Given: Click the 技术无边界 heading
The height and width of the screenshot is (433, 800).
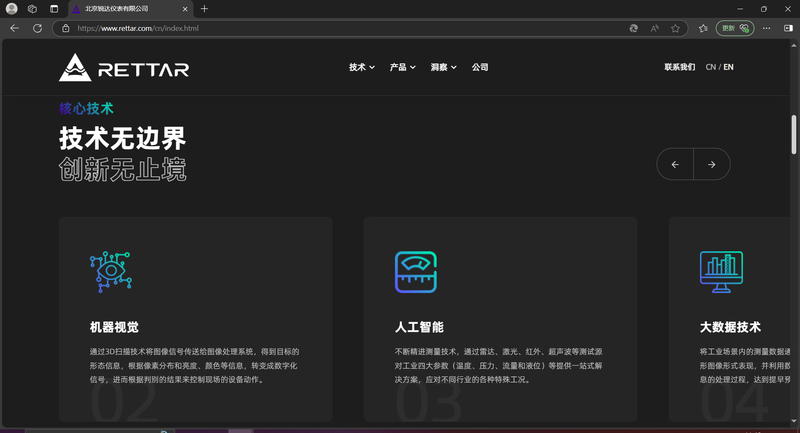Looking at the screenshot, I should click(x=122, y=138).
